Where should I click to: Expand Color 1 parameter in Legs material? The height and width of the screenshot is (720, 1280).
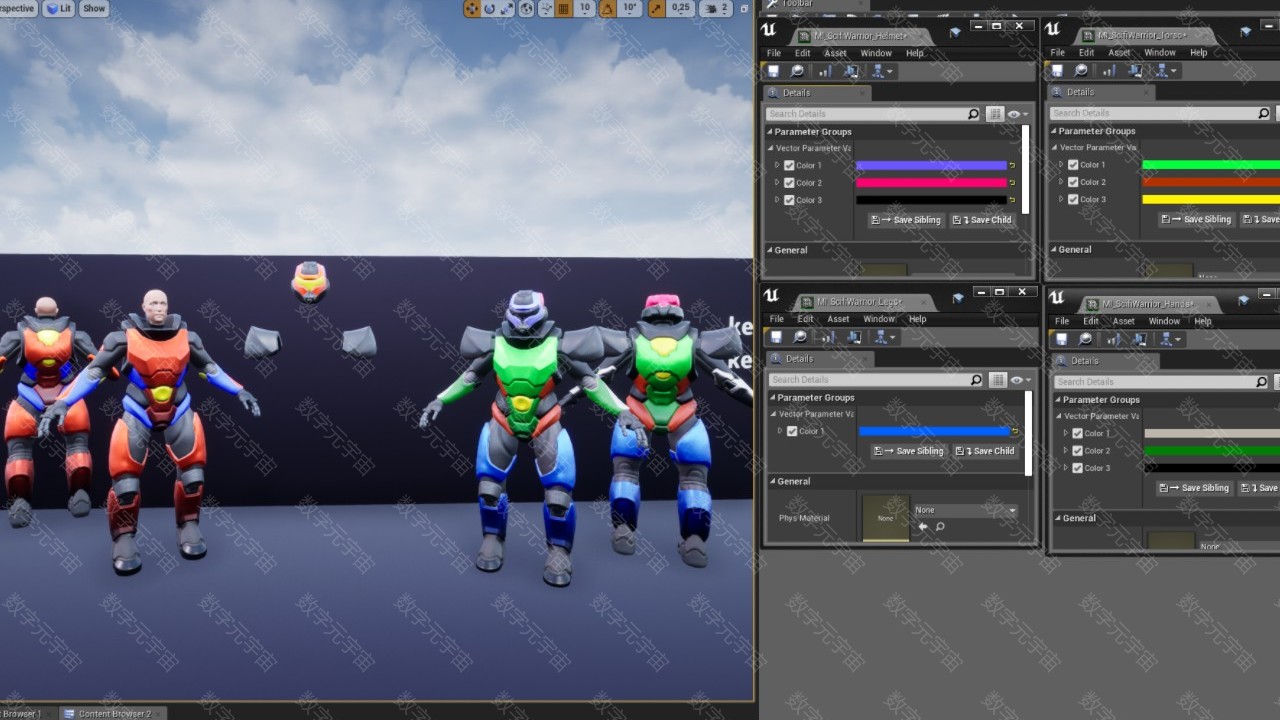pyautogui.click(x=780, y=431)
